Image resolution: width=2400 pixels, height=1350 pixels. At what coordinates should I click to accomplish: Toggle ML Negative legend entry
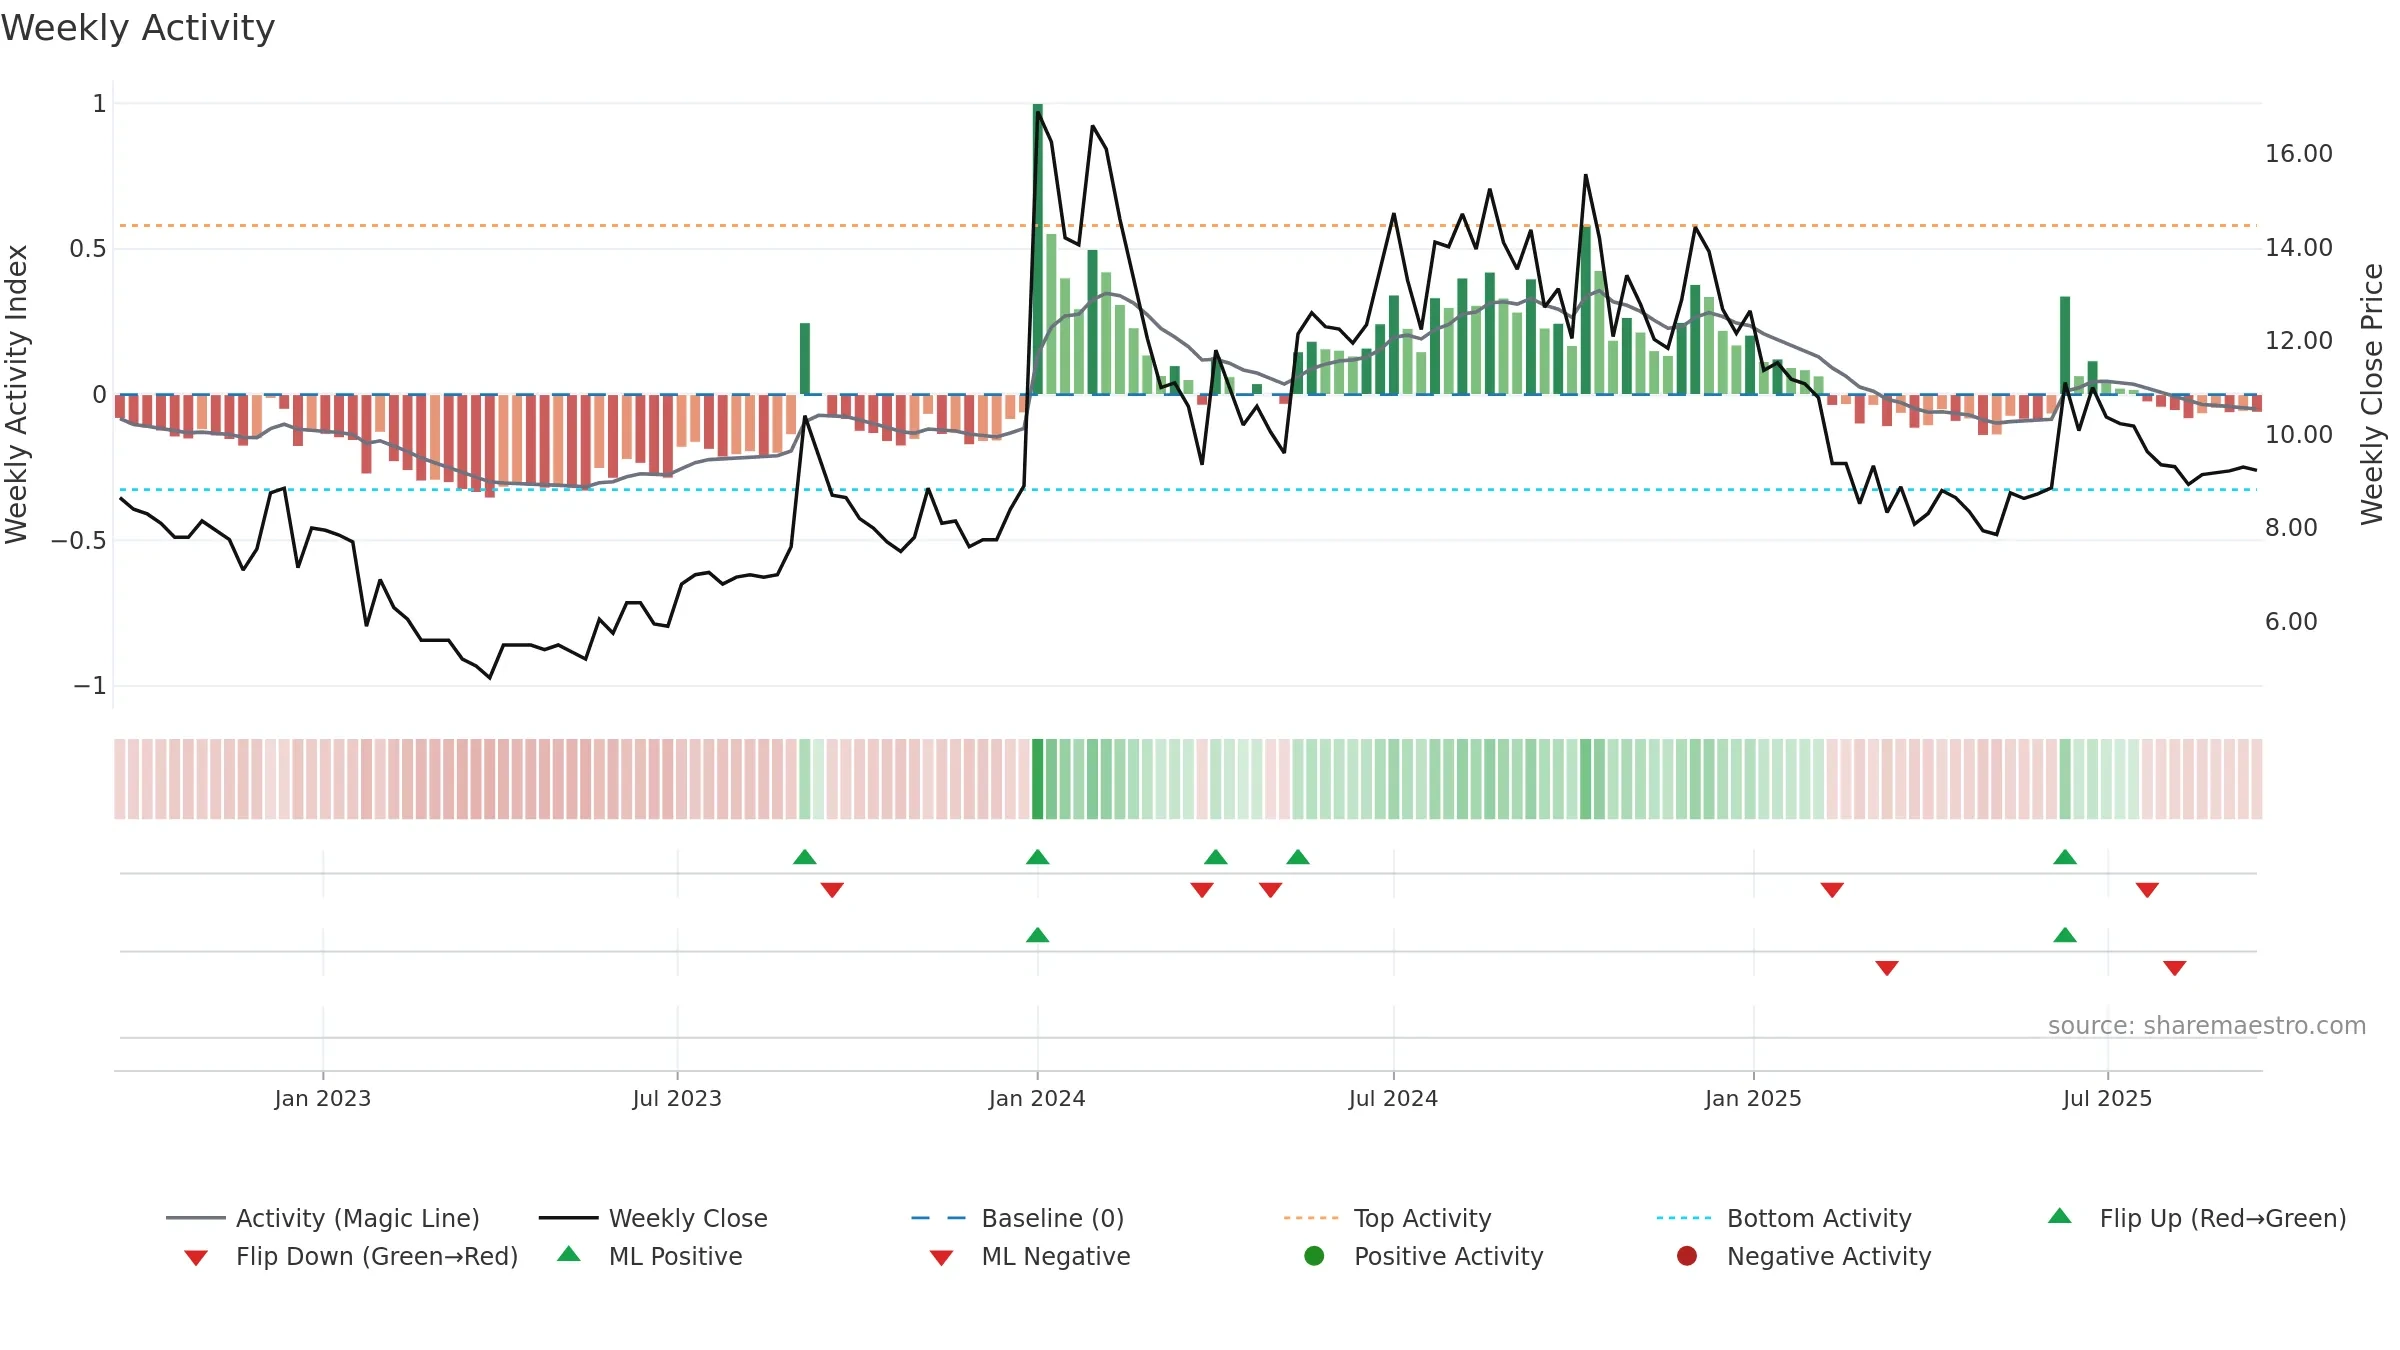coord(1029,1256)
